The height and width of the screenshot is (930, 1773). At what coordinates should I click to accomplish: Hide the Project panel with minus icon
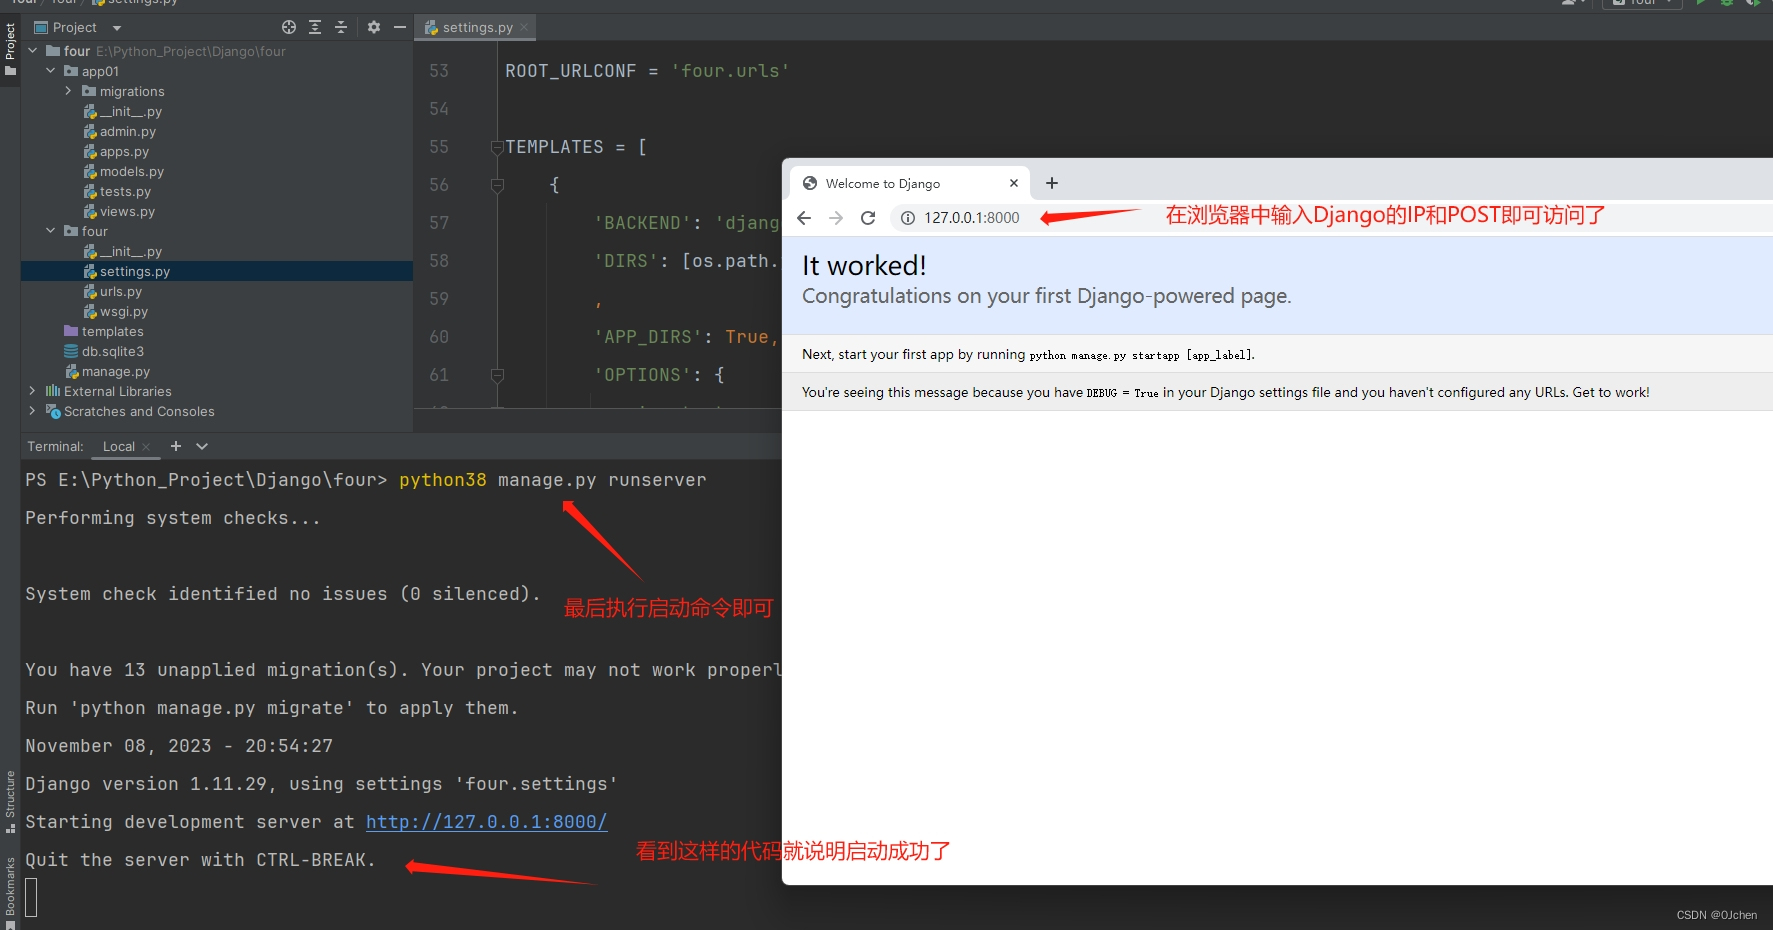400,27
